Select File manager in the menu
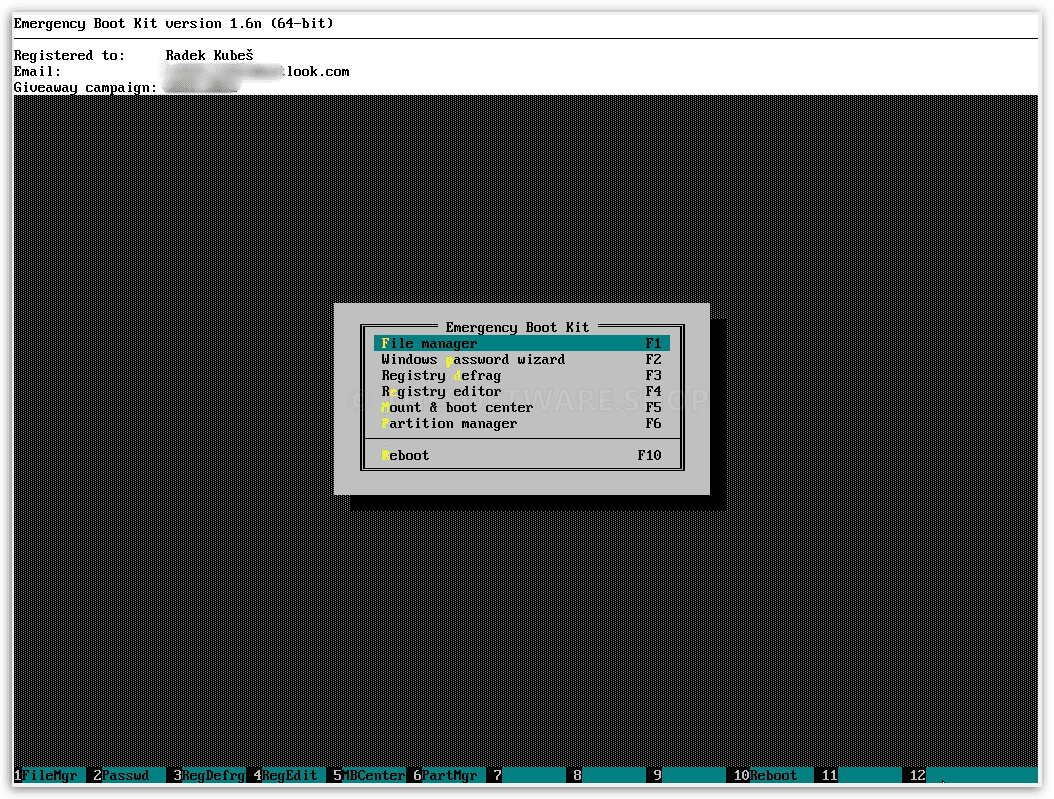This screenshot has width=1054, height=799. coord(522,343)
